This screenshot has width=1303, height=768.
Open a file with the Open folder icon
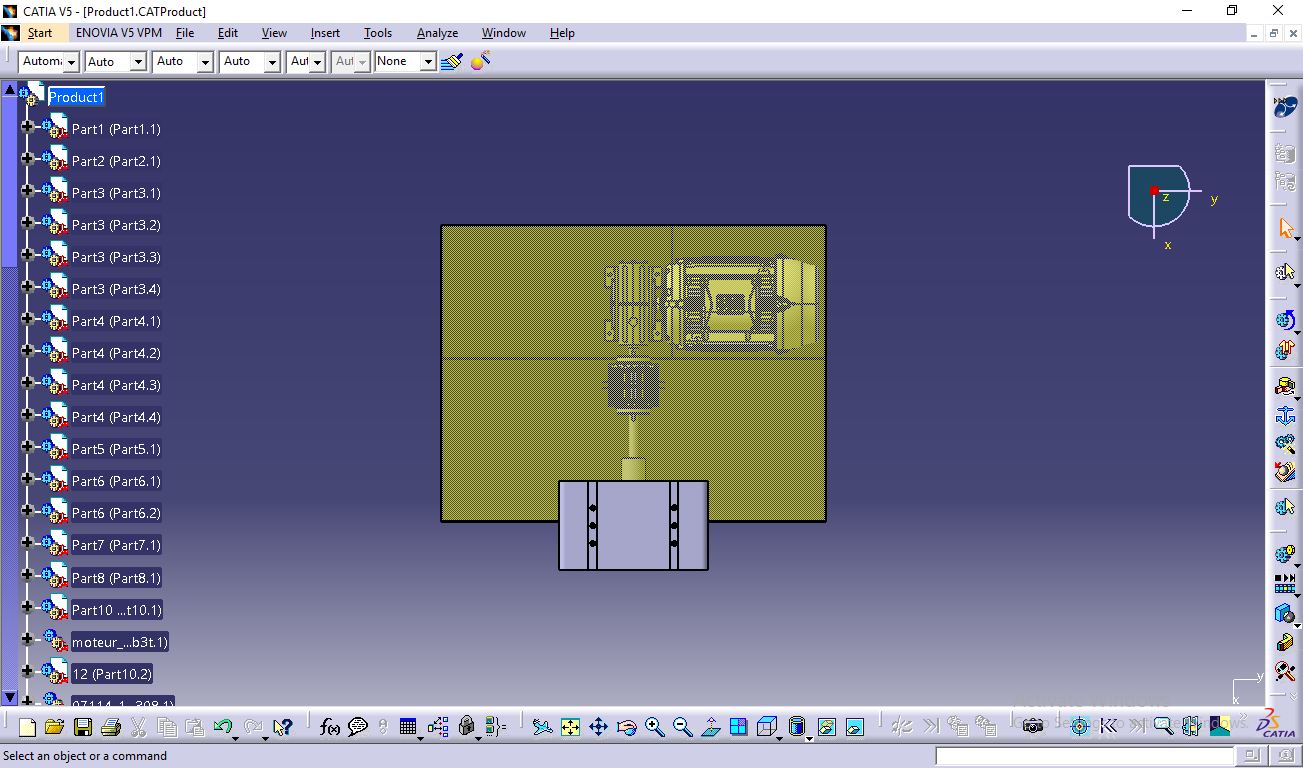[54, 727]
